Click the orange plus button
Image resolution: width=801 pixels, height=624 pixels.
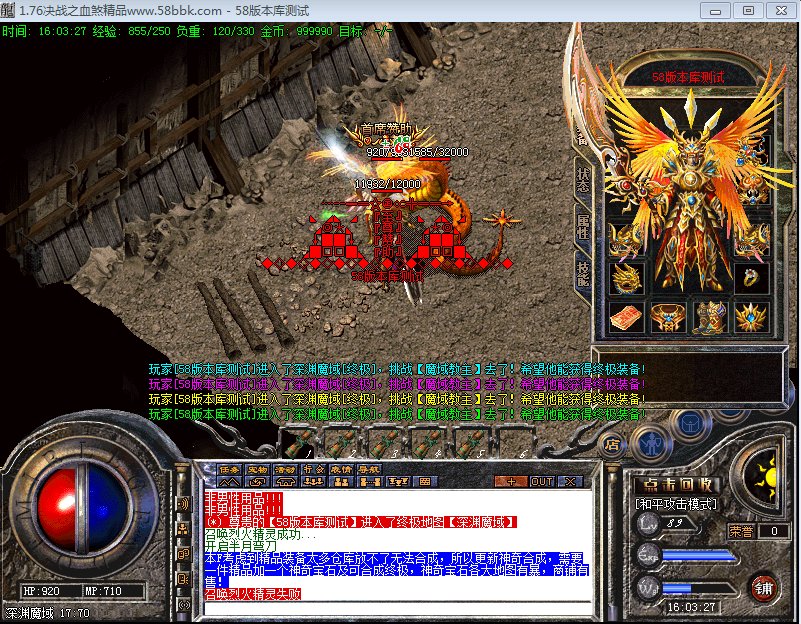point(511,482)
